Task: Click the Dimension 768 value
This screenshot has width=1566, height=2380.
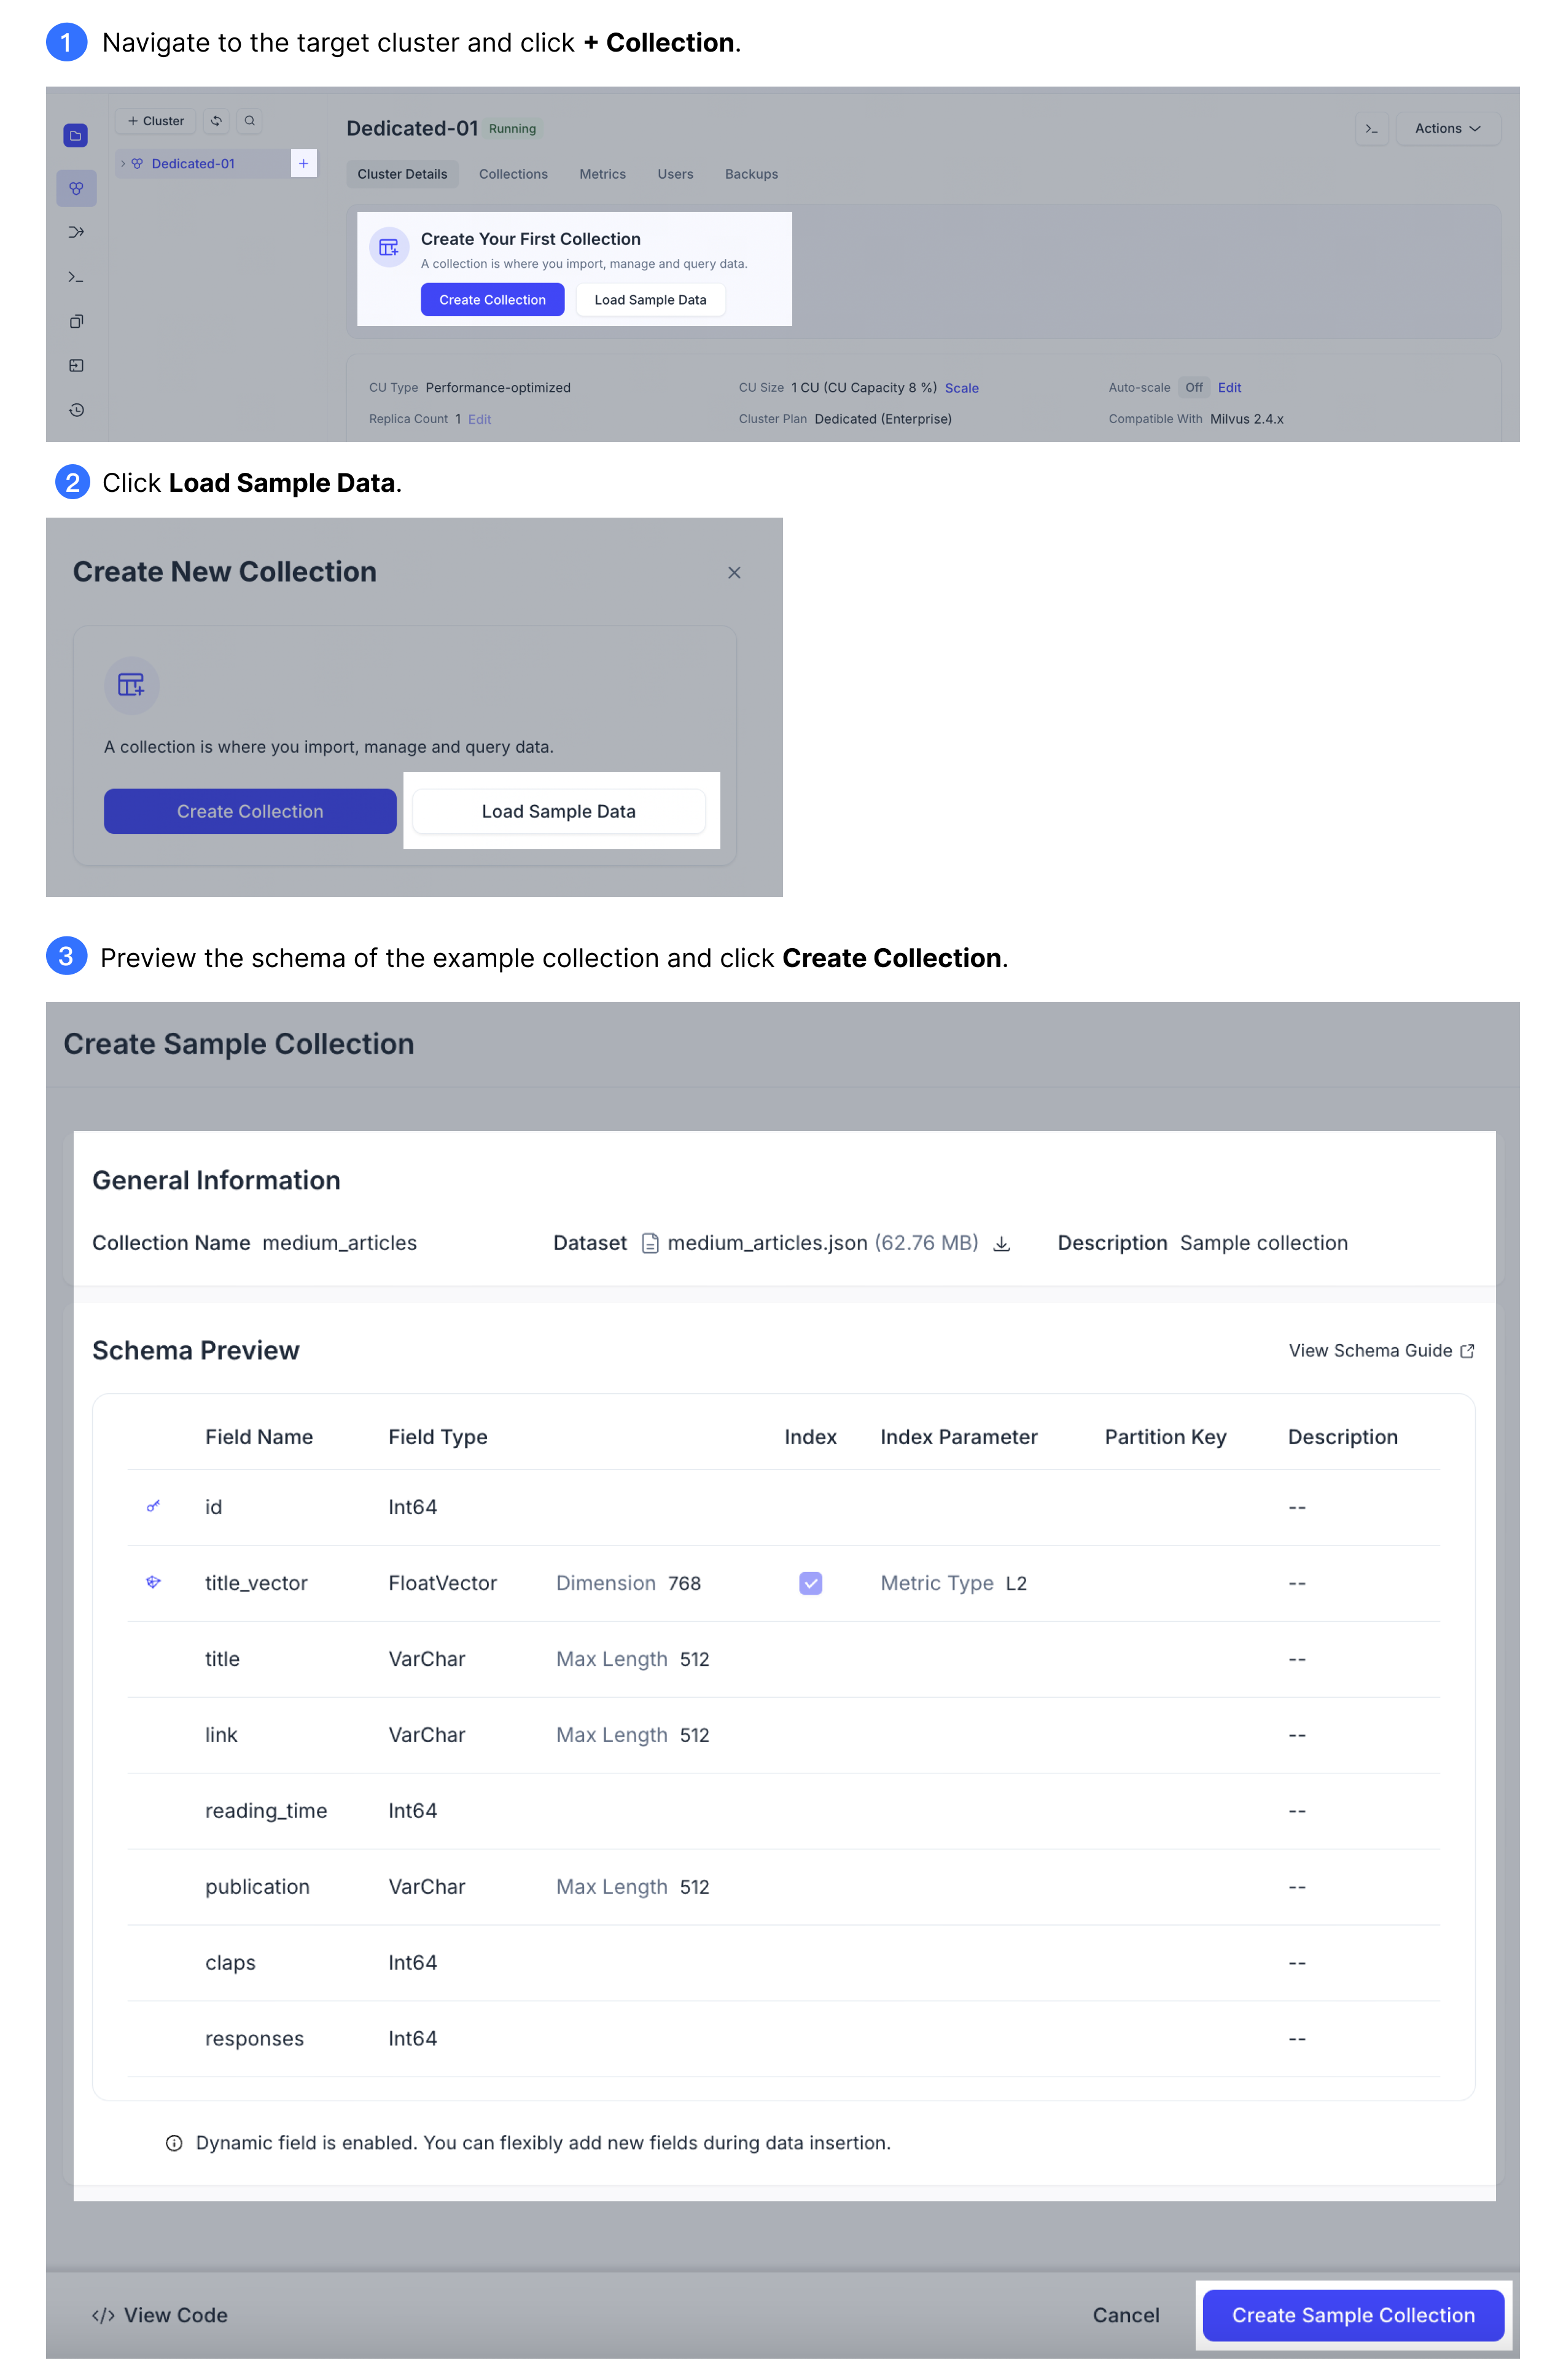Action: coord(628,1583)
